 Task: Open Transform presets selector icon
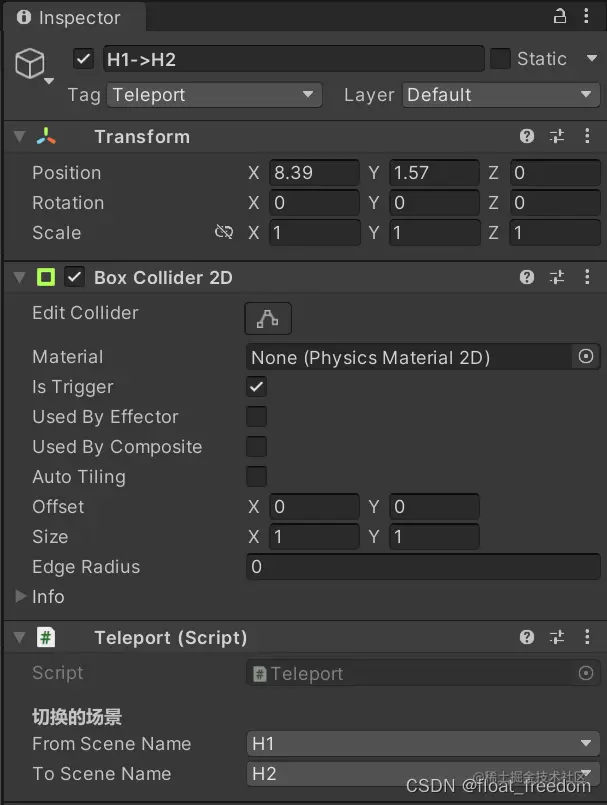[x=557, y=137]
